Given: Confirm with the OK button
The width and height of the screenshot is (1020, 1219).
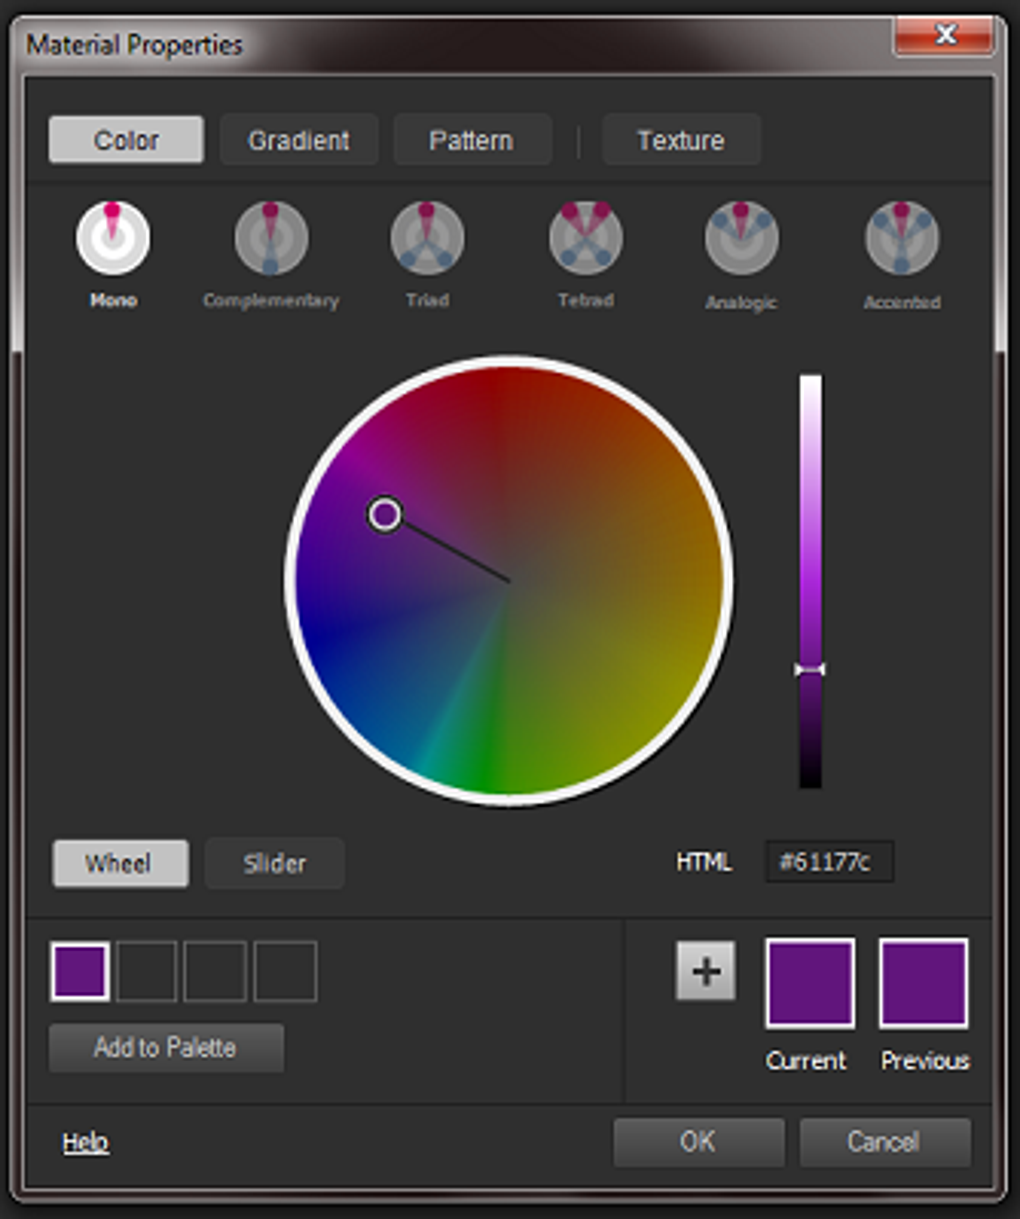Looking at the screenshot, I should (698, 1142).
